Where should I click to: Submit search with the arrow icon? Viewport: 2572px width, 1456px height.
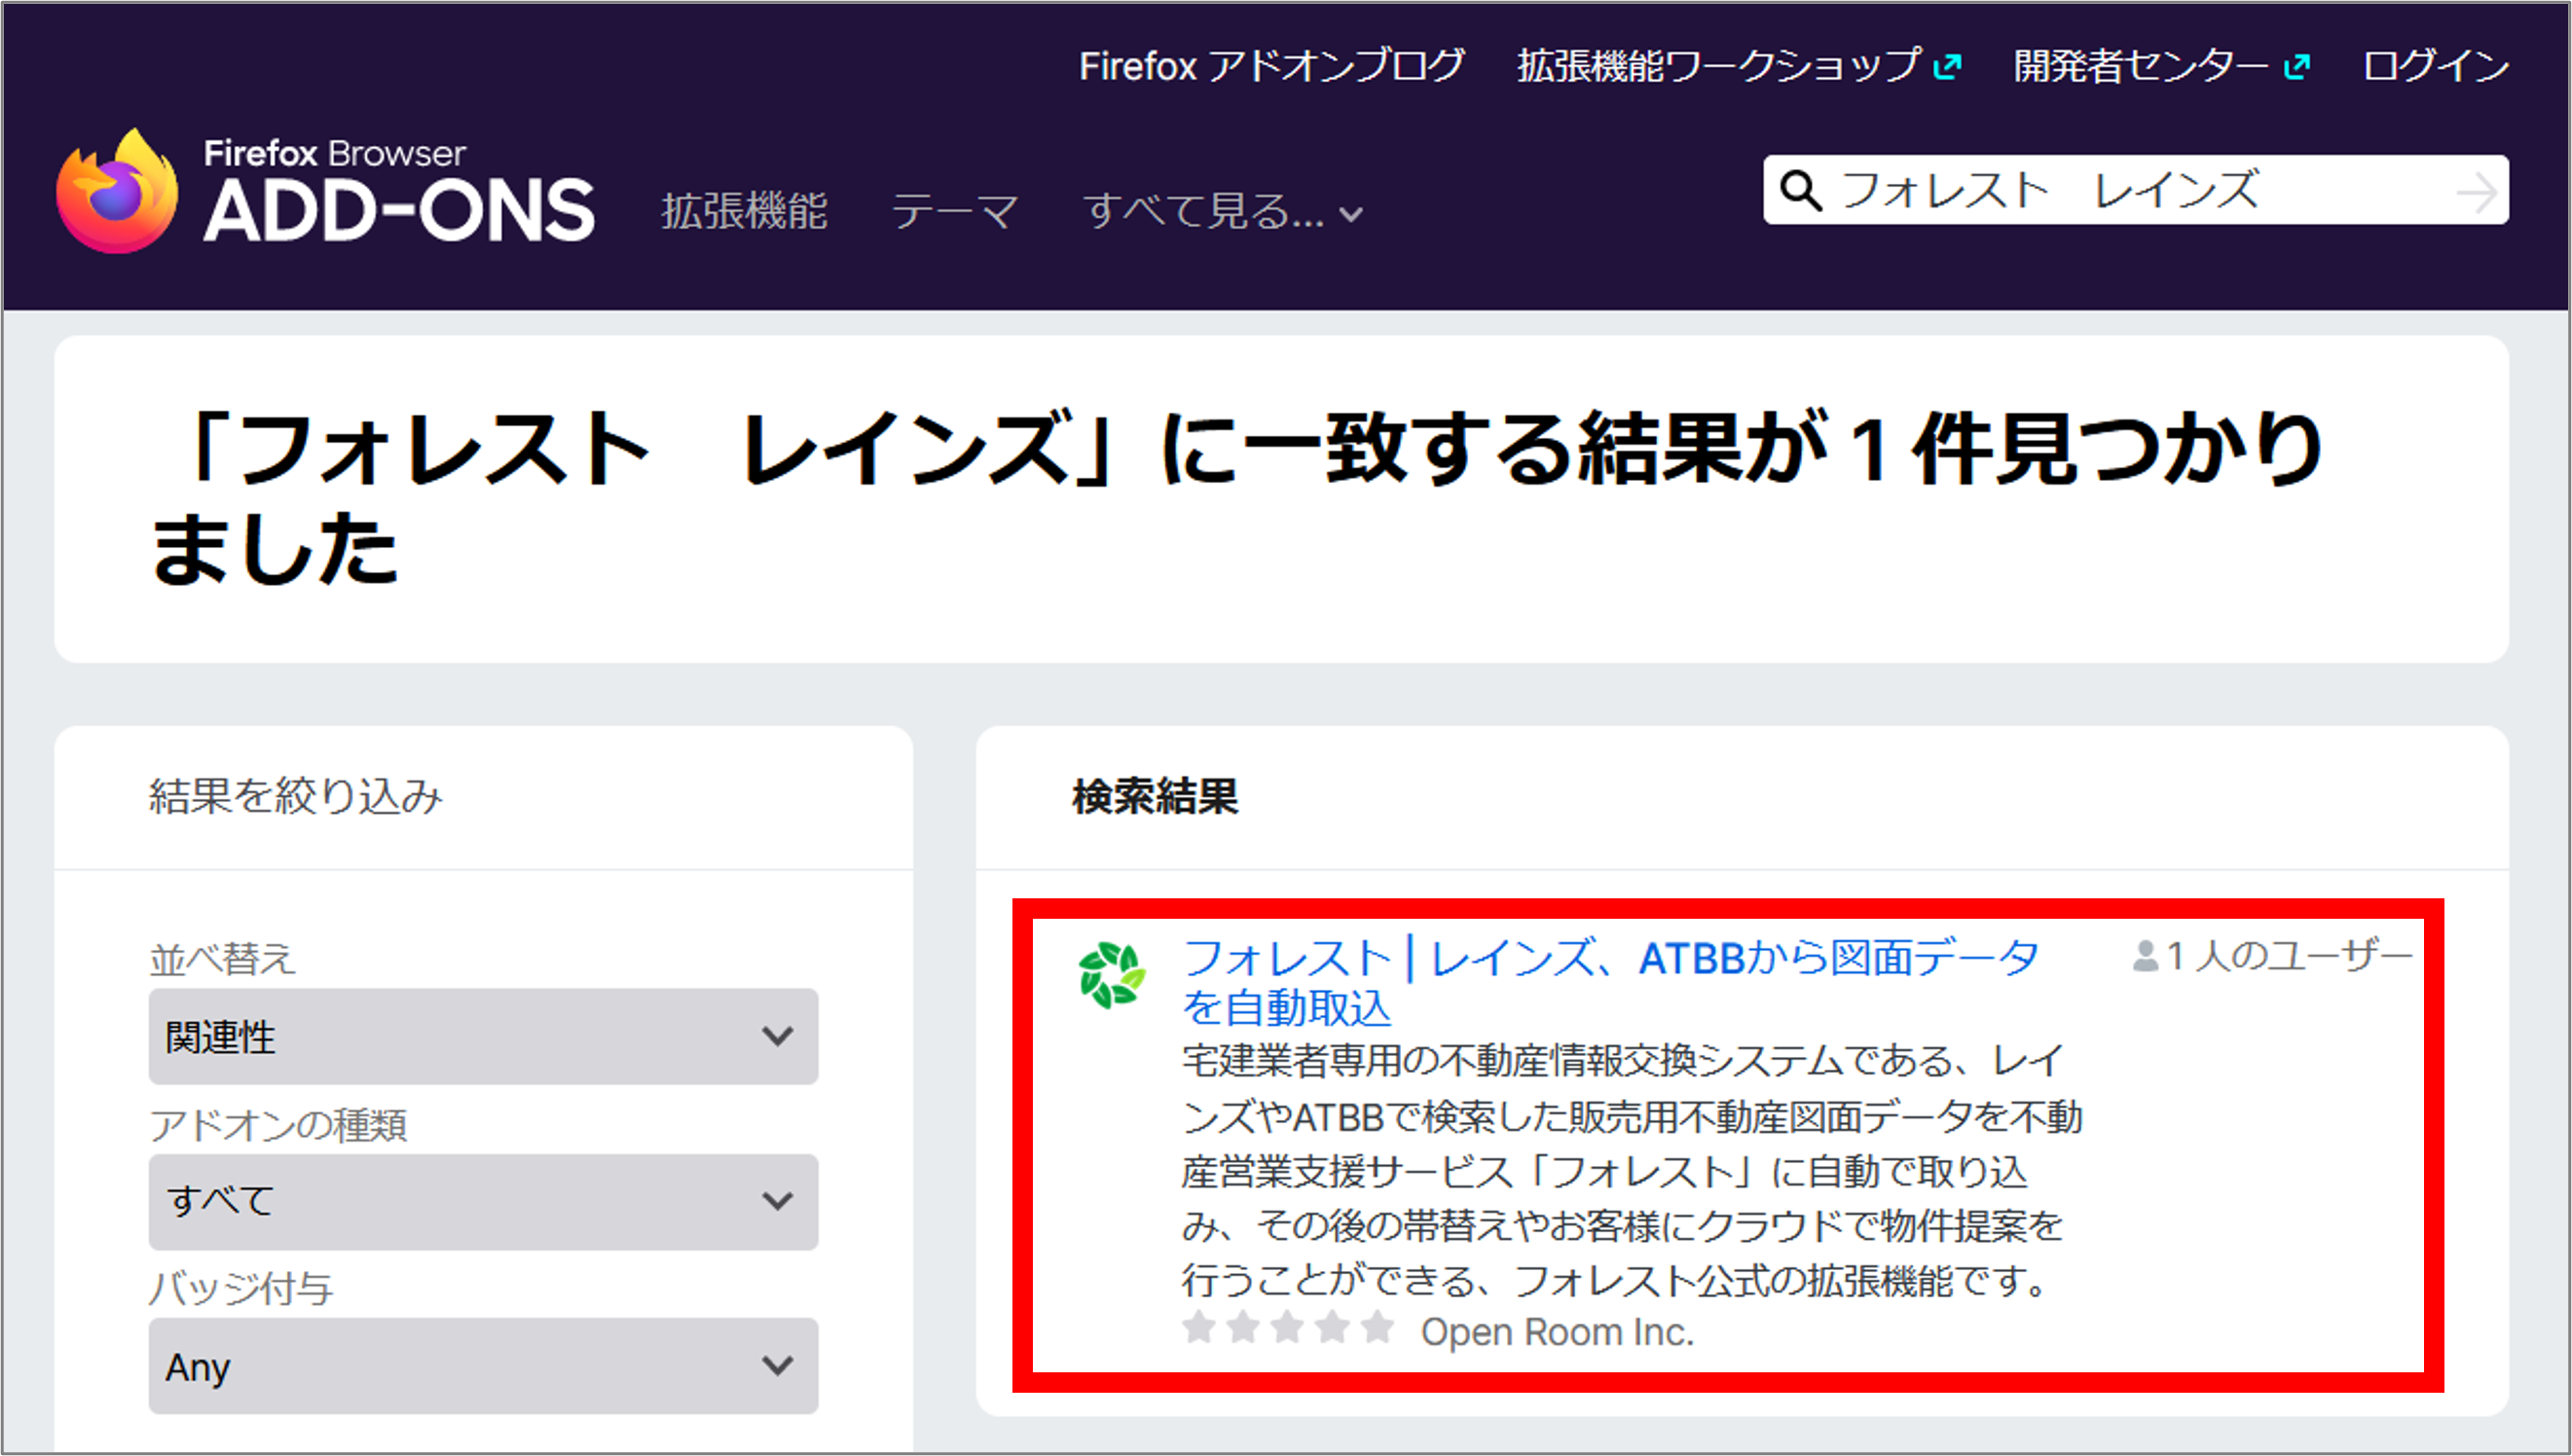[2477, 192]
